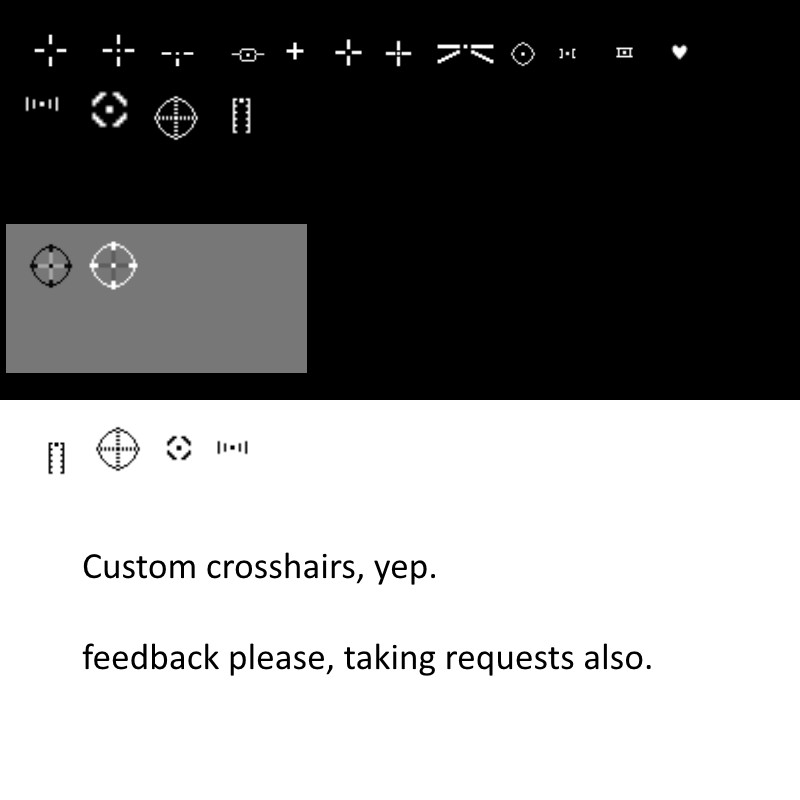Click the 'feedback please, taking requests also.' text
This screenshot has width=800, height=800.
click(367, 658)
